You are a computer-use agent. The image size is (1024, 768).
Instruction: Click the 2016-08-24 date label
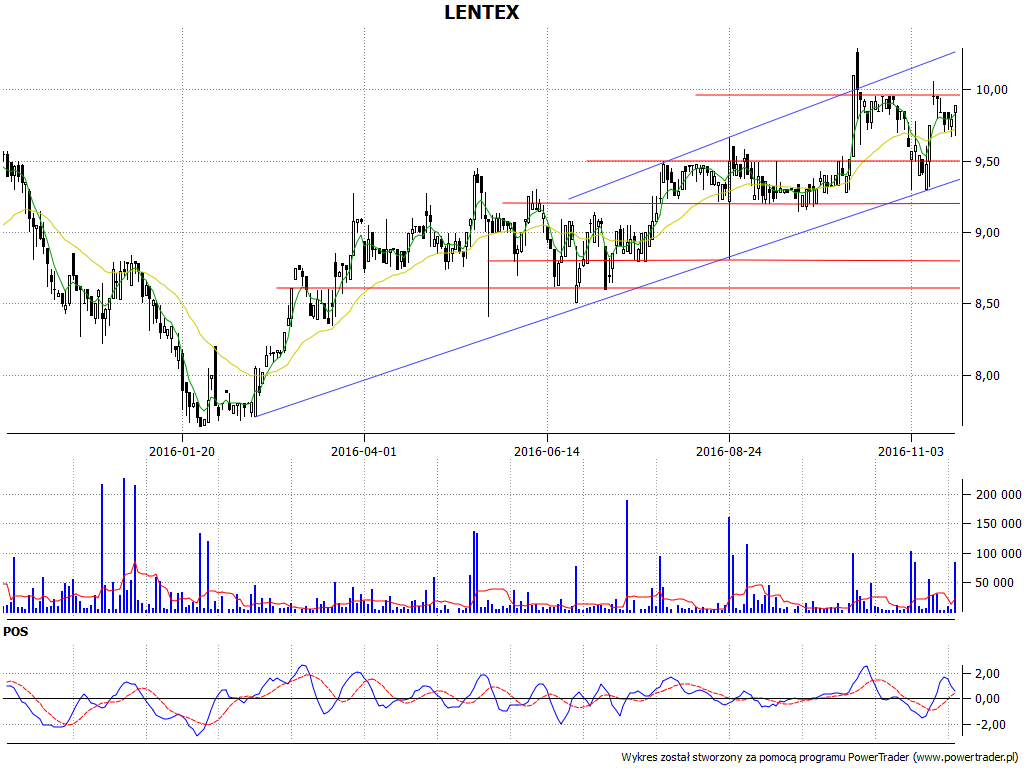click(x=729, y=451)
